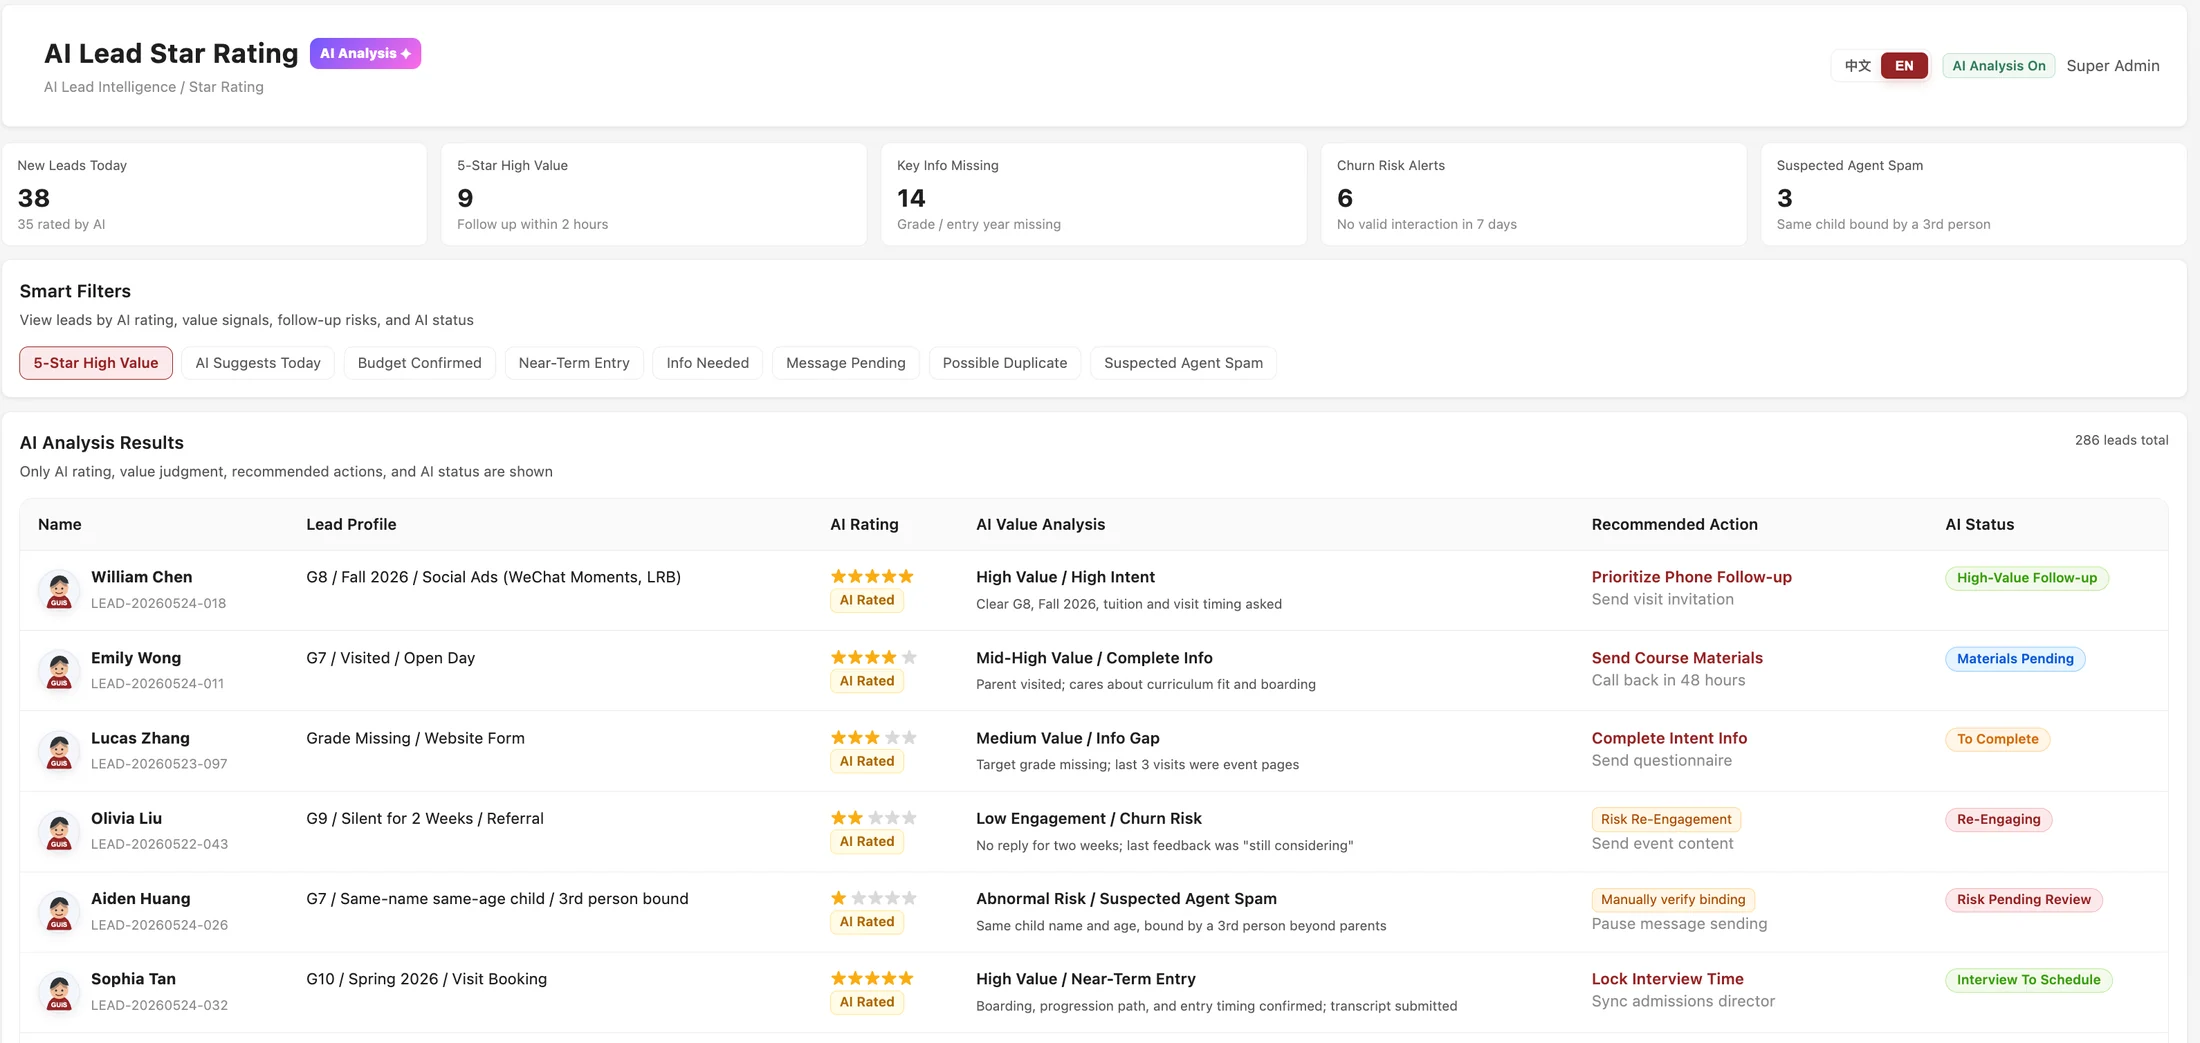Open the New Leads Today card
2200x1043 pixels.
(214, 194)
